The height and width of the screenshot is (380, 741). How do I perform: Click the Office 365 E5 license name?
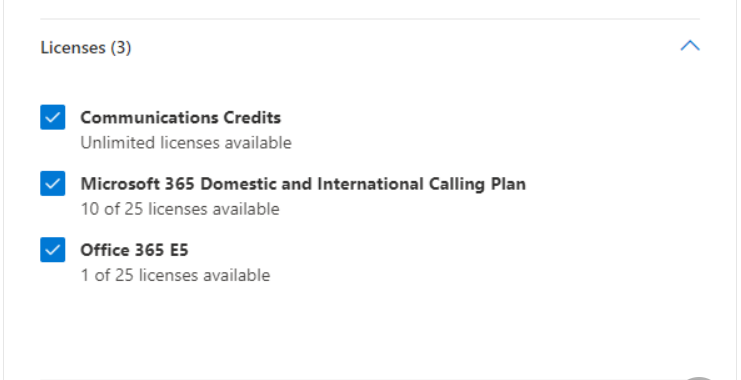[x=134, y=250]
